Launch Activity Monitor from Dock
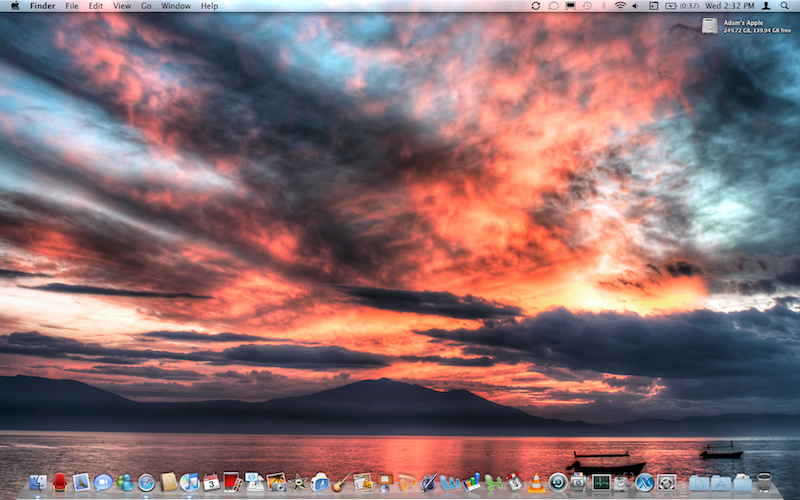800x500 pixels. pyautogui.click(x=601, y=482)
